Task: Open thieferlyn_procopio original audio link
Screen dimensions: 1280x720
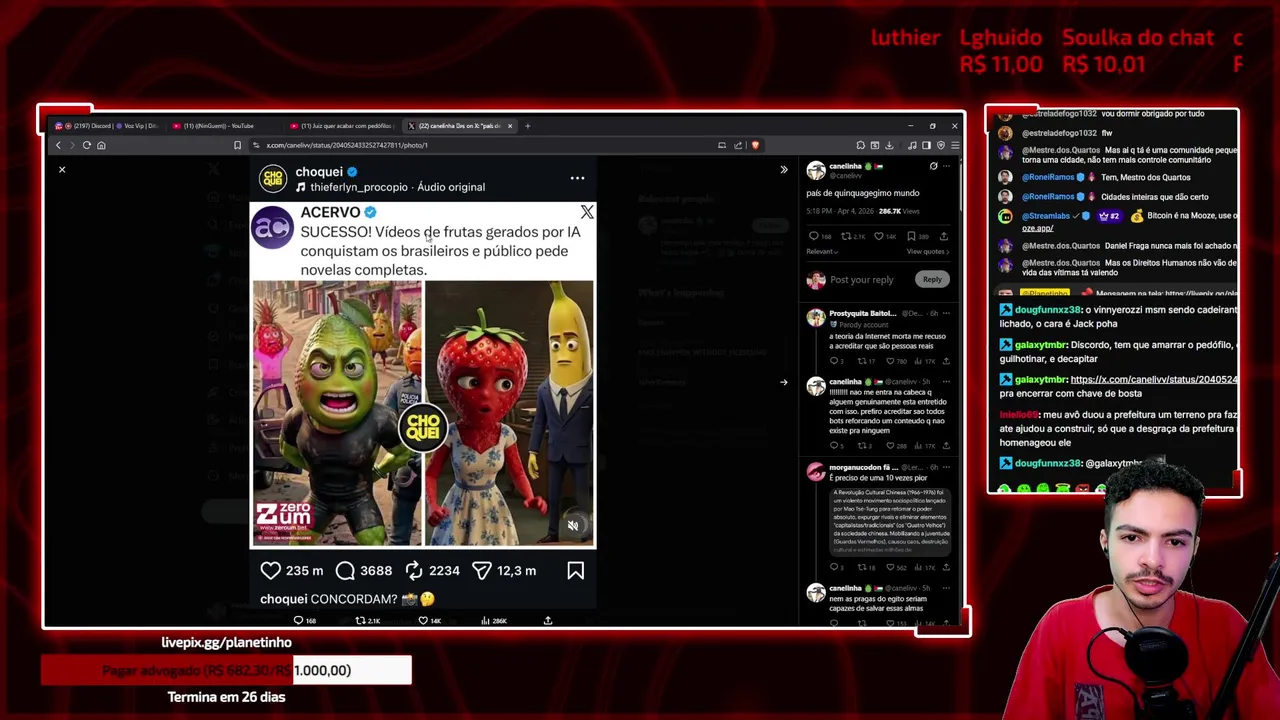Action: click(397, 187)
